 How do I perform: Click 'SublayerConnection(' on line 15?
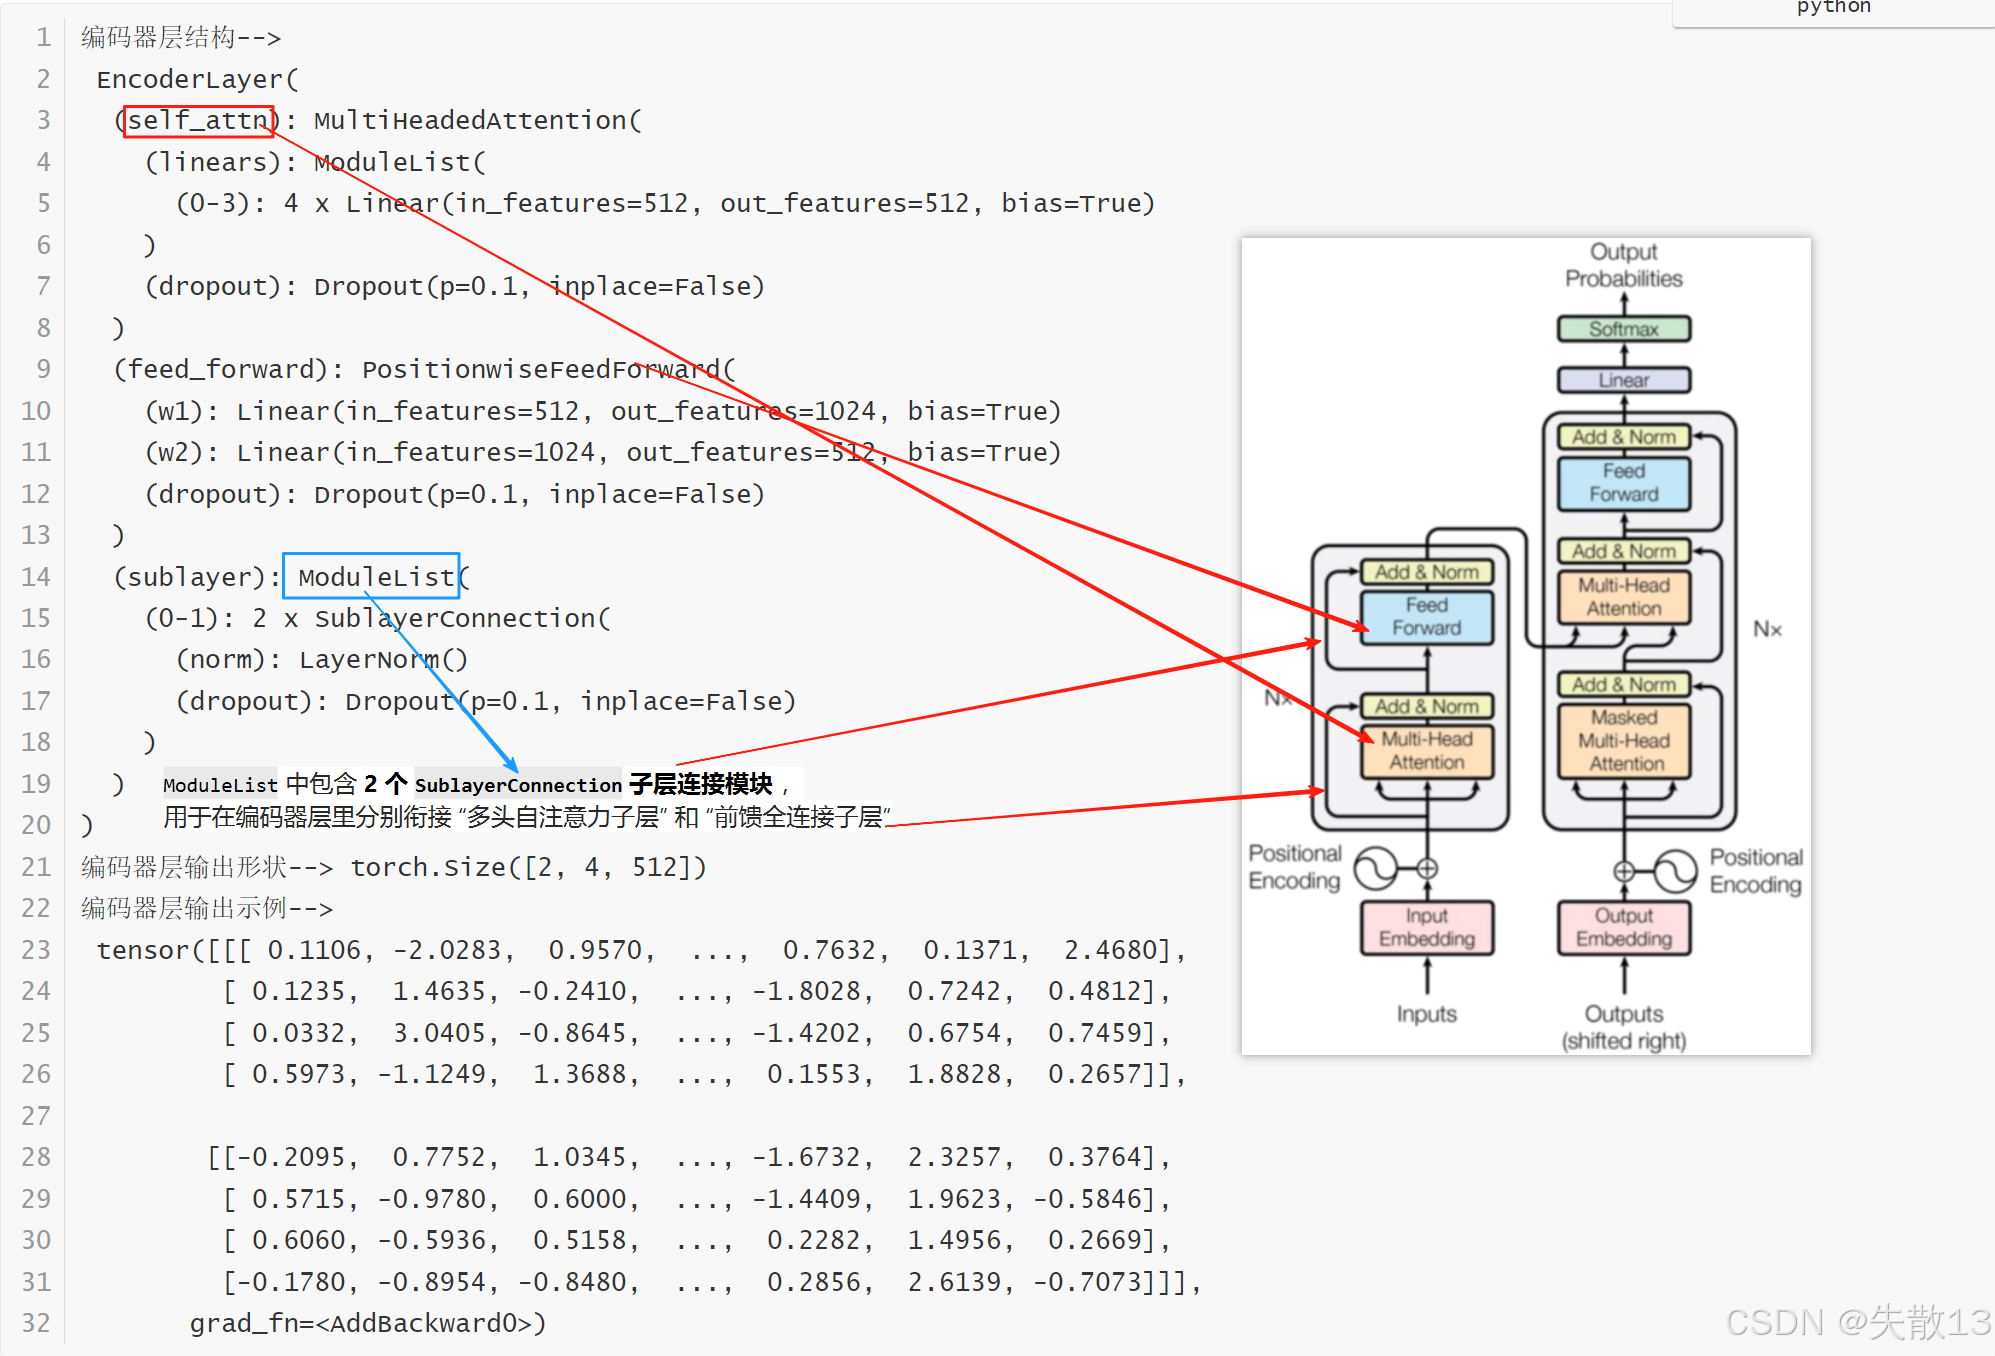[x=462, y=618]
